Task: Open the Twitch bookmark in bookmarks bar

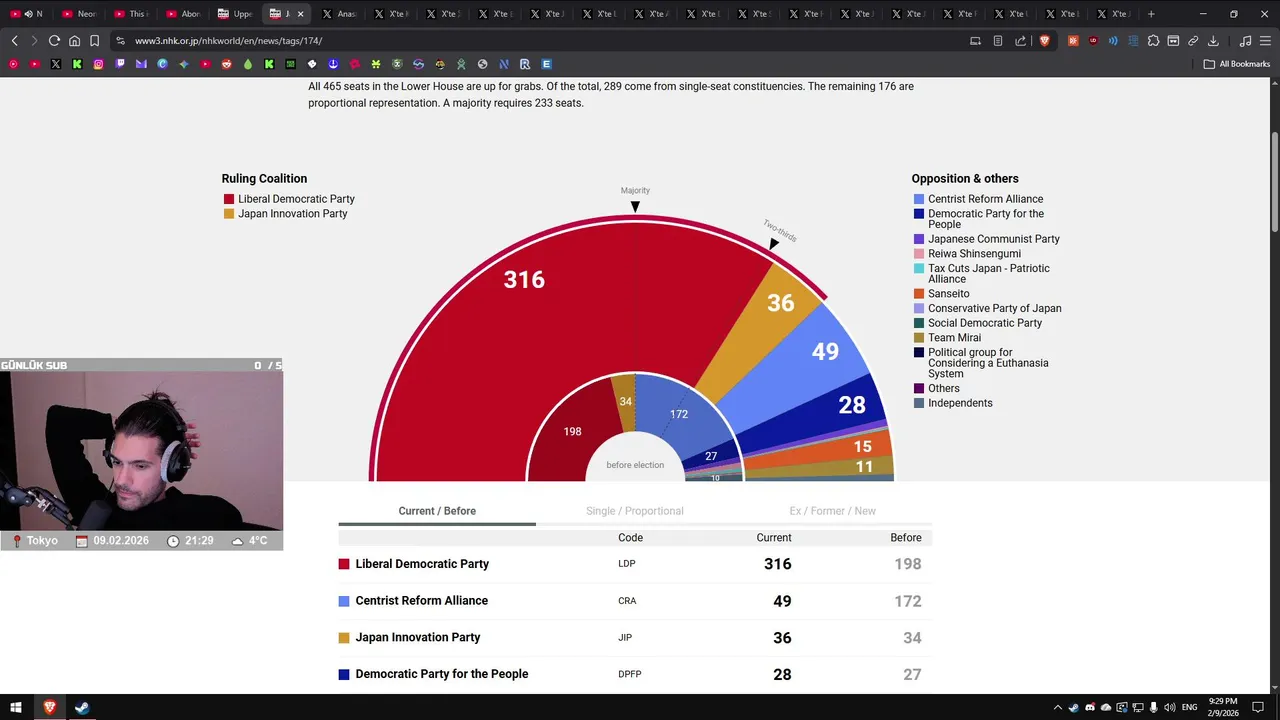Action: click(x=120, y=64)
